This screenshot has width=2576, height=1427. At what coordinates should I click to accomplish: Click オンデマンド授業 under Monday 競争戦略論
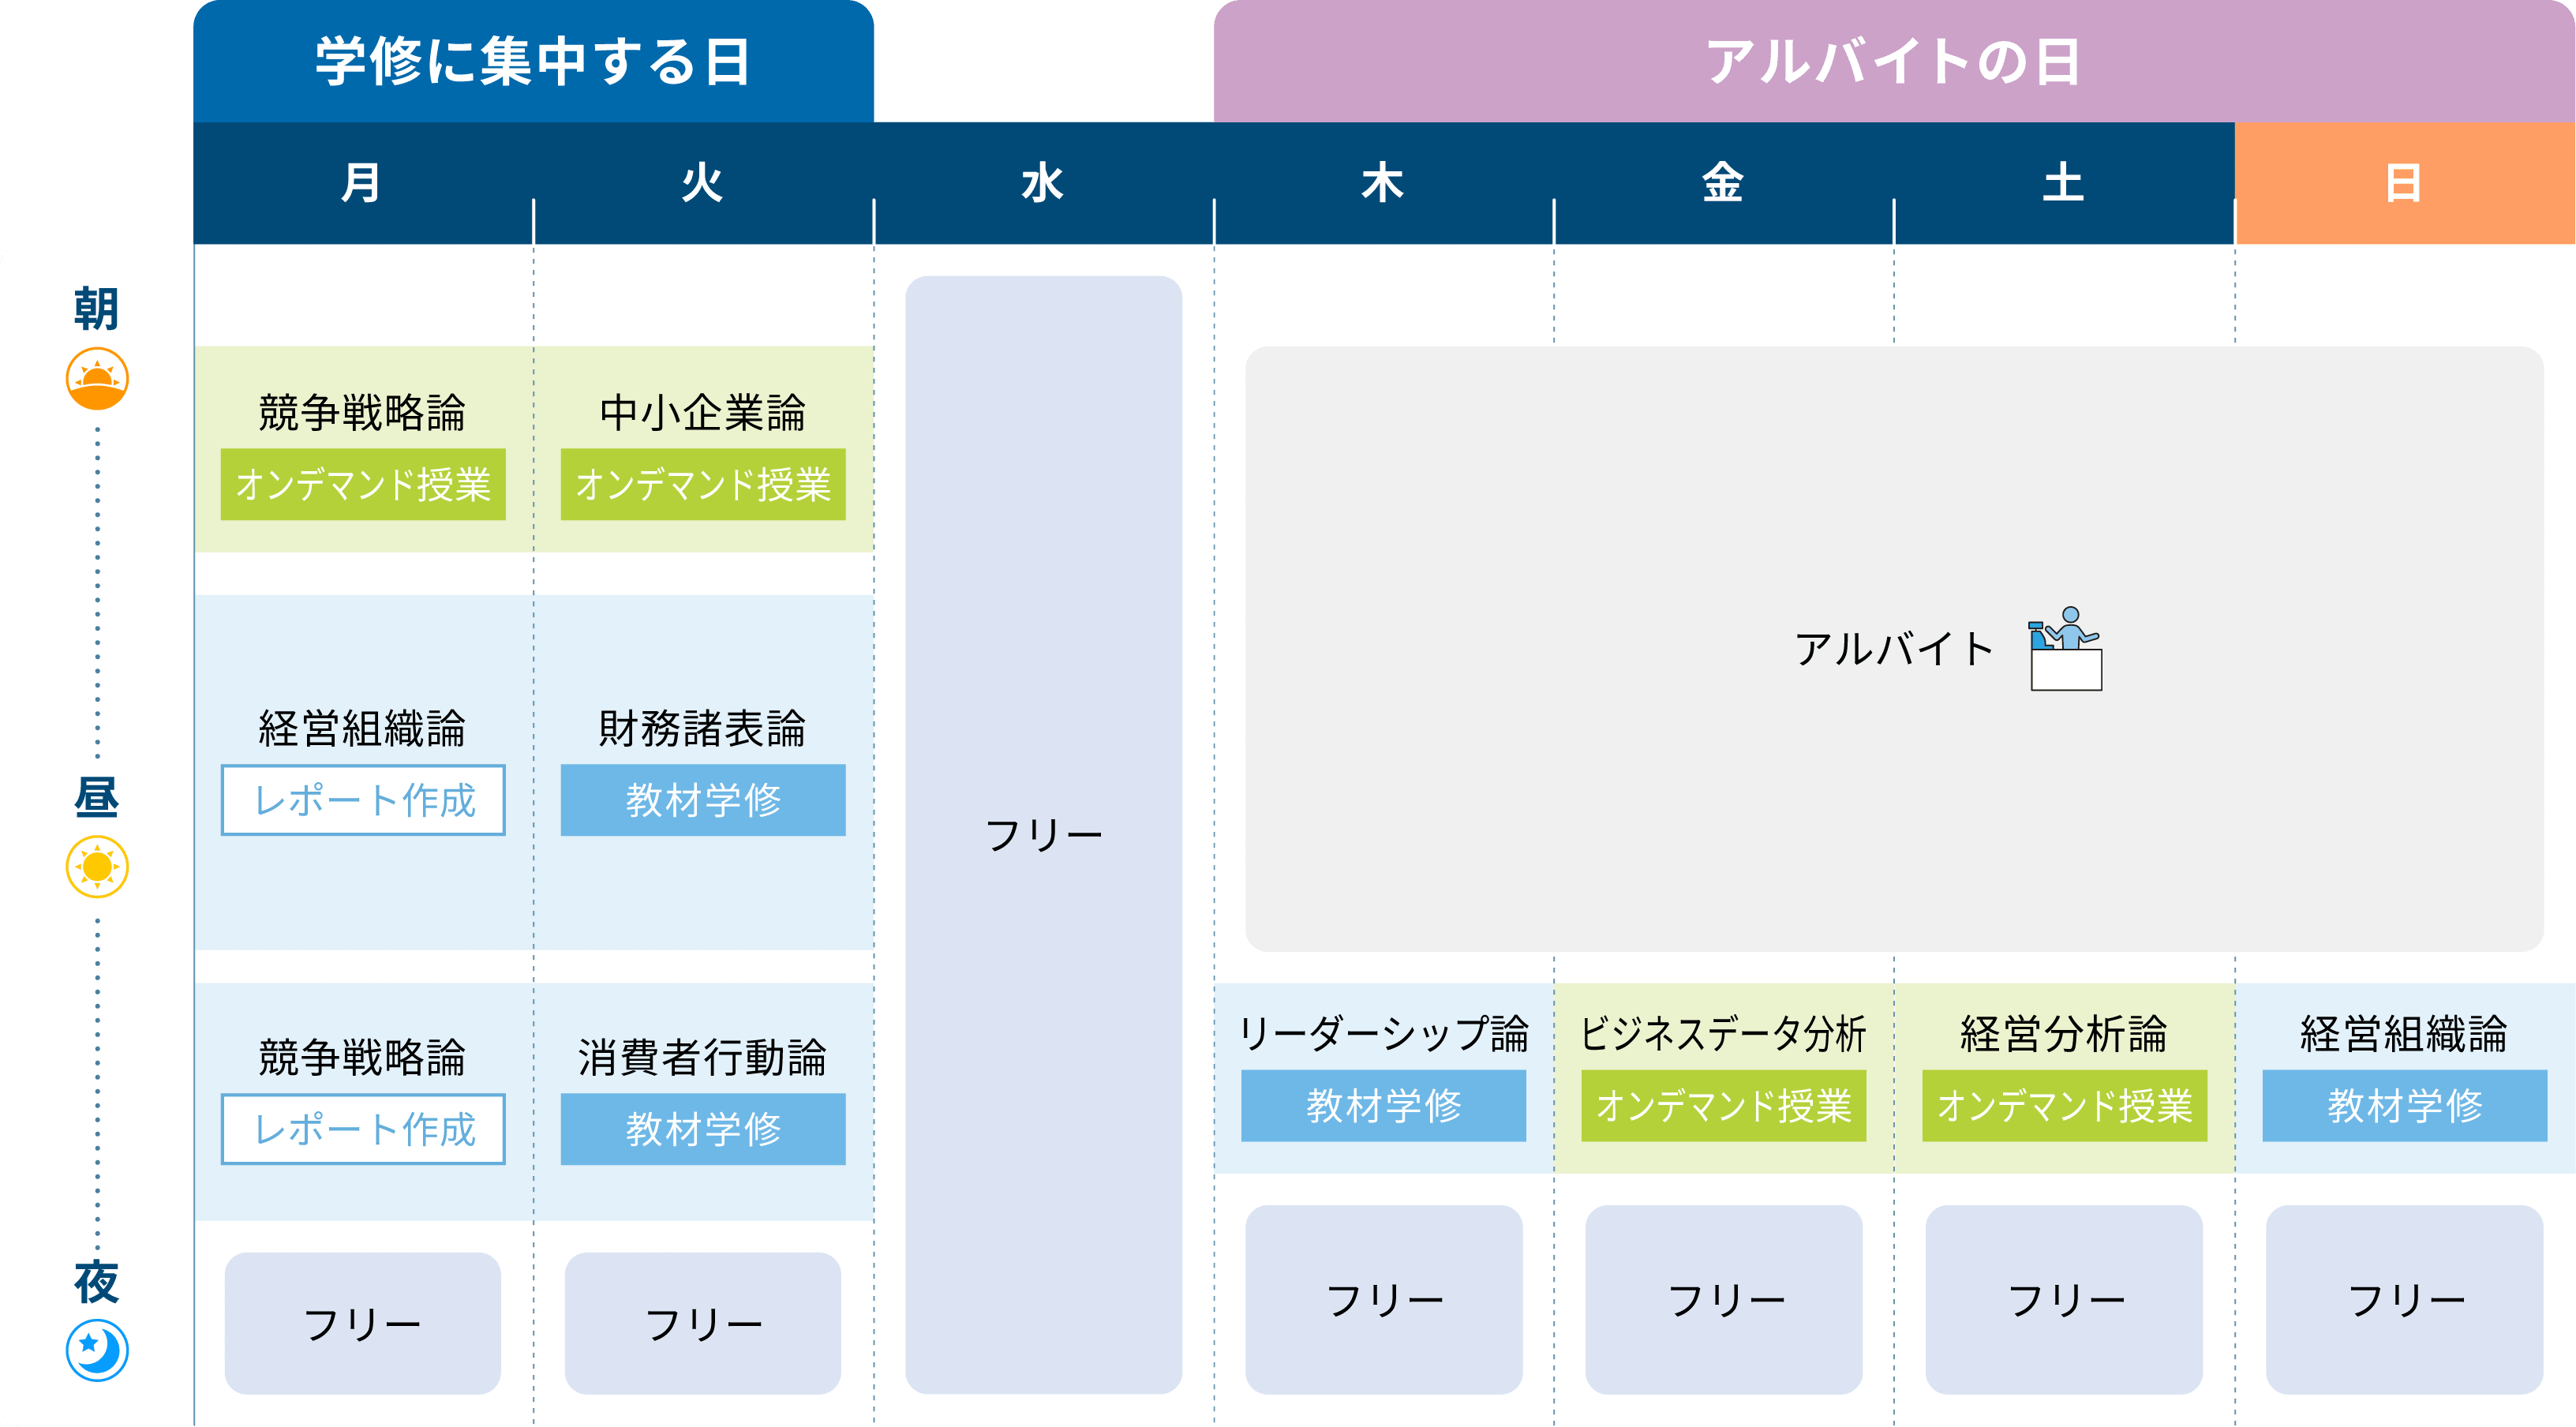pyautogui.click(x=363, y=484)
